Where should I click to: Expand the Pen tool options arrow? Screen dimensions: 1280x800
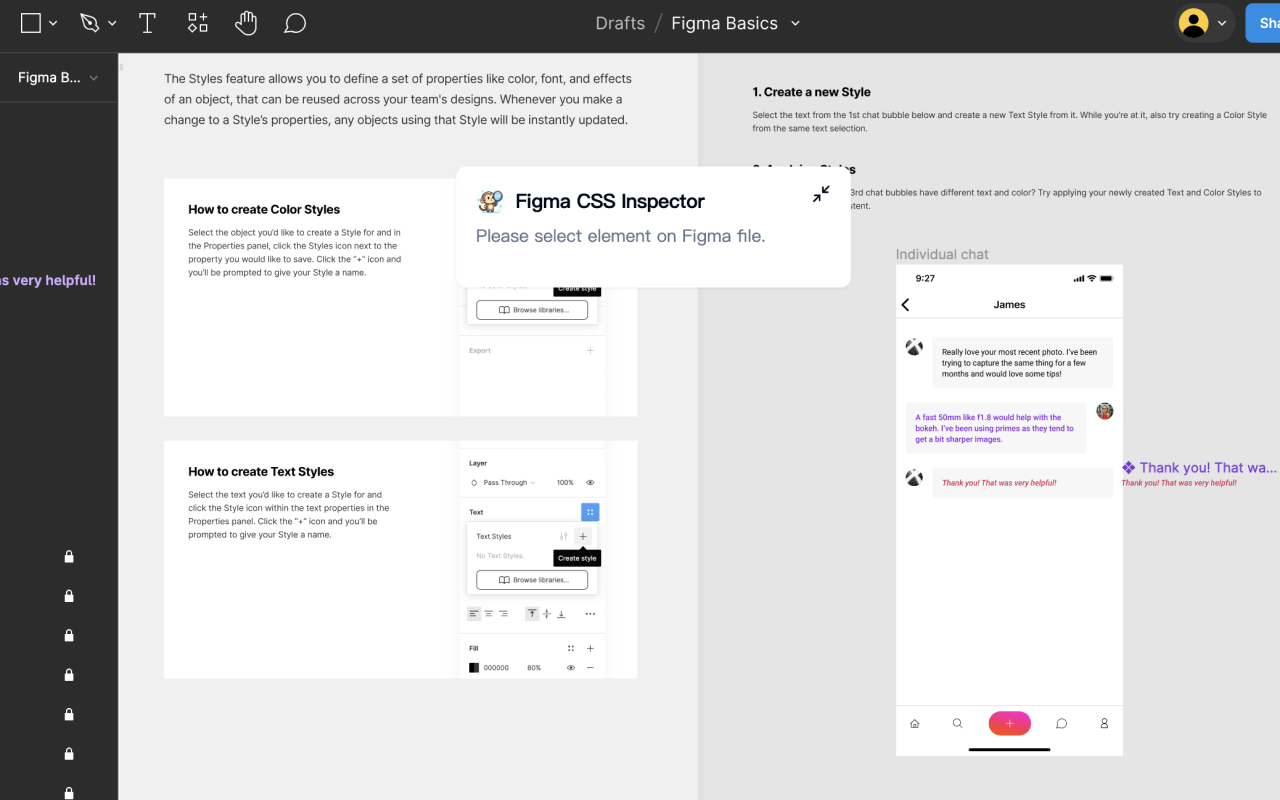[x=112, y=23]
